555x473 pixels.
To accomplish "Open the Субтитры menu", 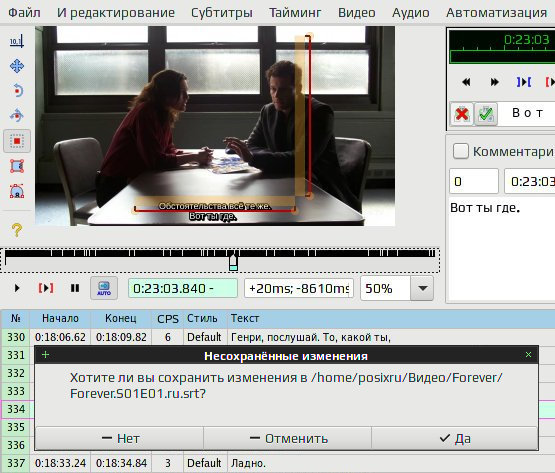I will pos(222,12).
